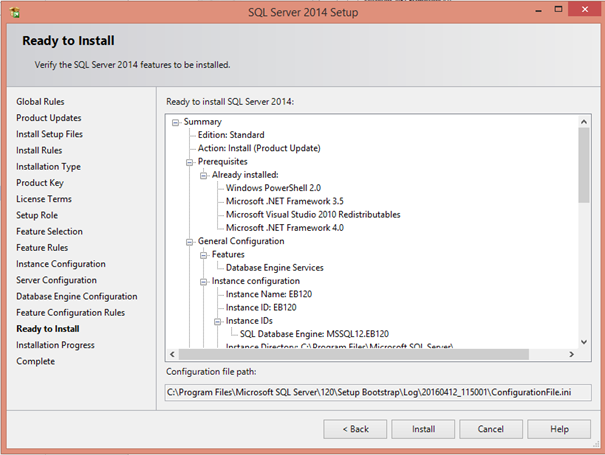Cancel the SQL Server setup

[x=491, y=429]
